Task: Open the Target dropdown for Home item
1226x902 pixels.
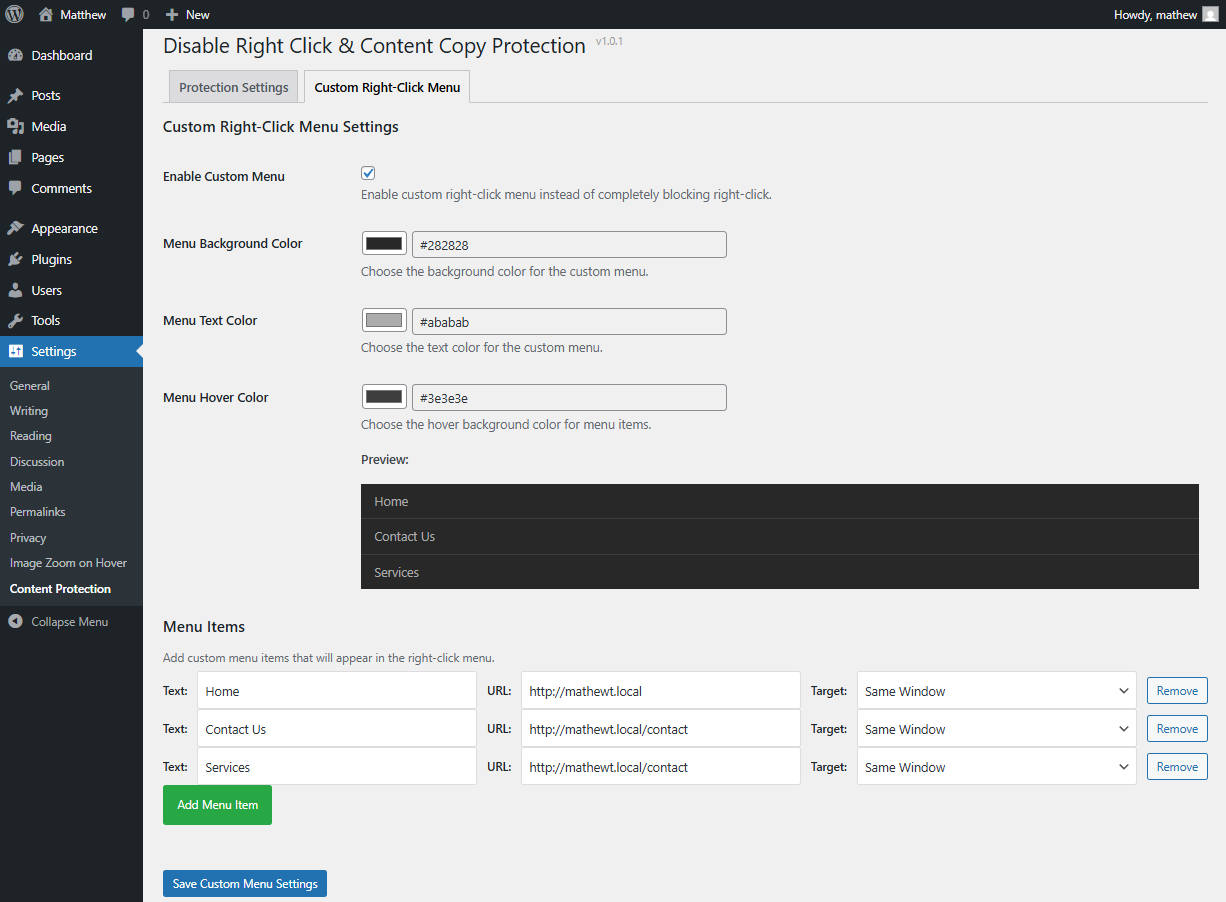Action: click(996, 690)
